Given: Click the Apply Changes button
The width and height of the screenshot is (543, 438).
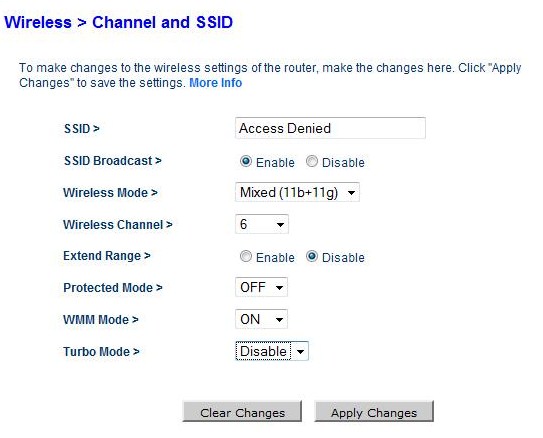Looking at the screenshot, I should (x=374, y=412).
